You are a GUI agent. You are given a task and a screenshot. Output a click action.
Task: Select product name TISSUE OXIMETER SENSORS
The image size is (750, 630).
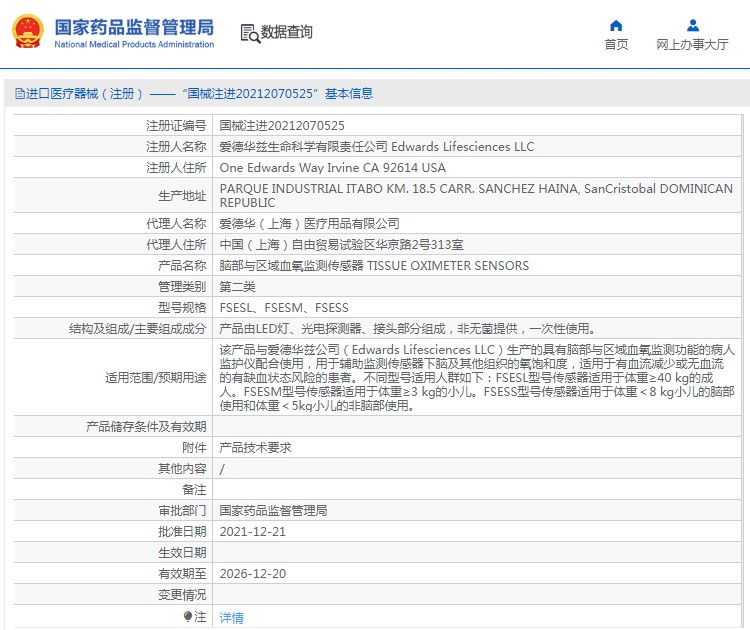pyautogui.click(x=374, y=265)
